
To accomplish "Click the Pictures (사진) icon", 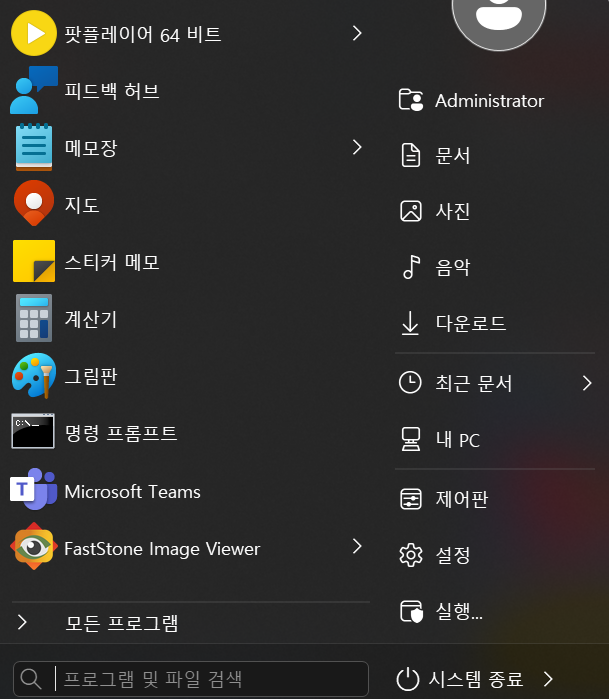I will pos(411,211).
